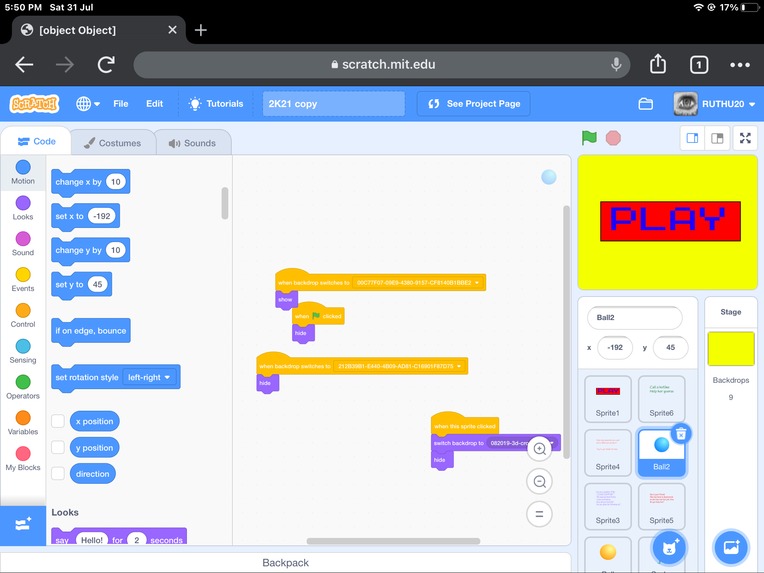Click the block palette vertical scrollbar

(225, 203)
